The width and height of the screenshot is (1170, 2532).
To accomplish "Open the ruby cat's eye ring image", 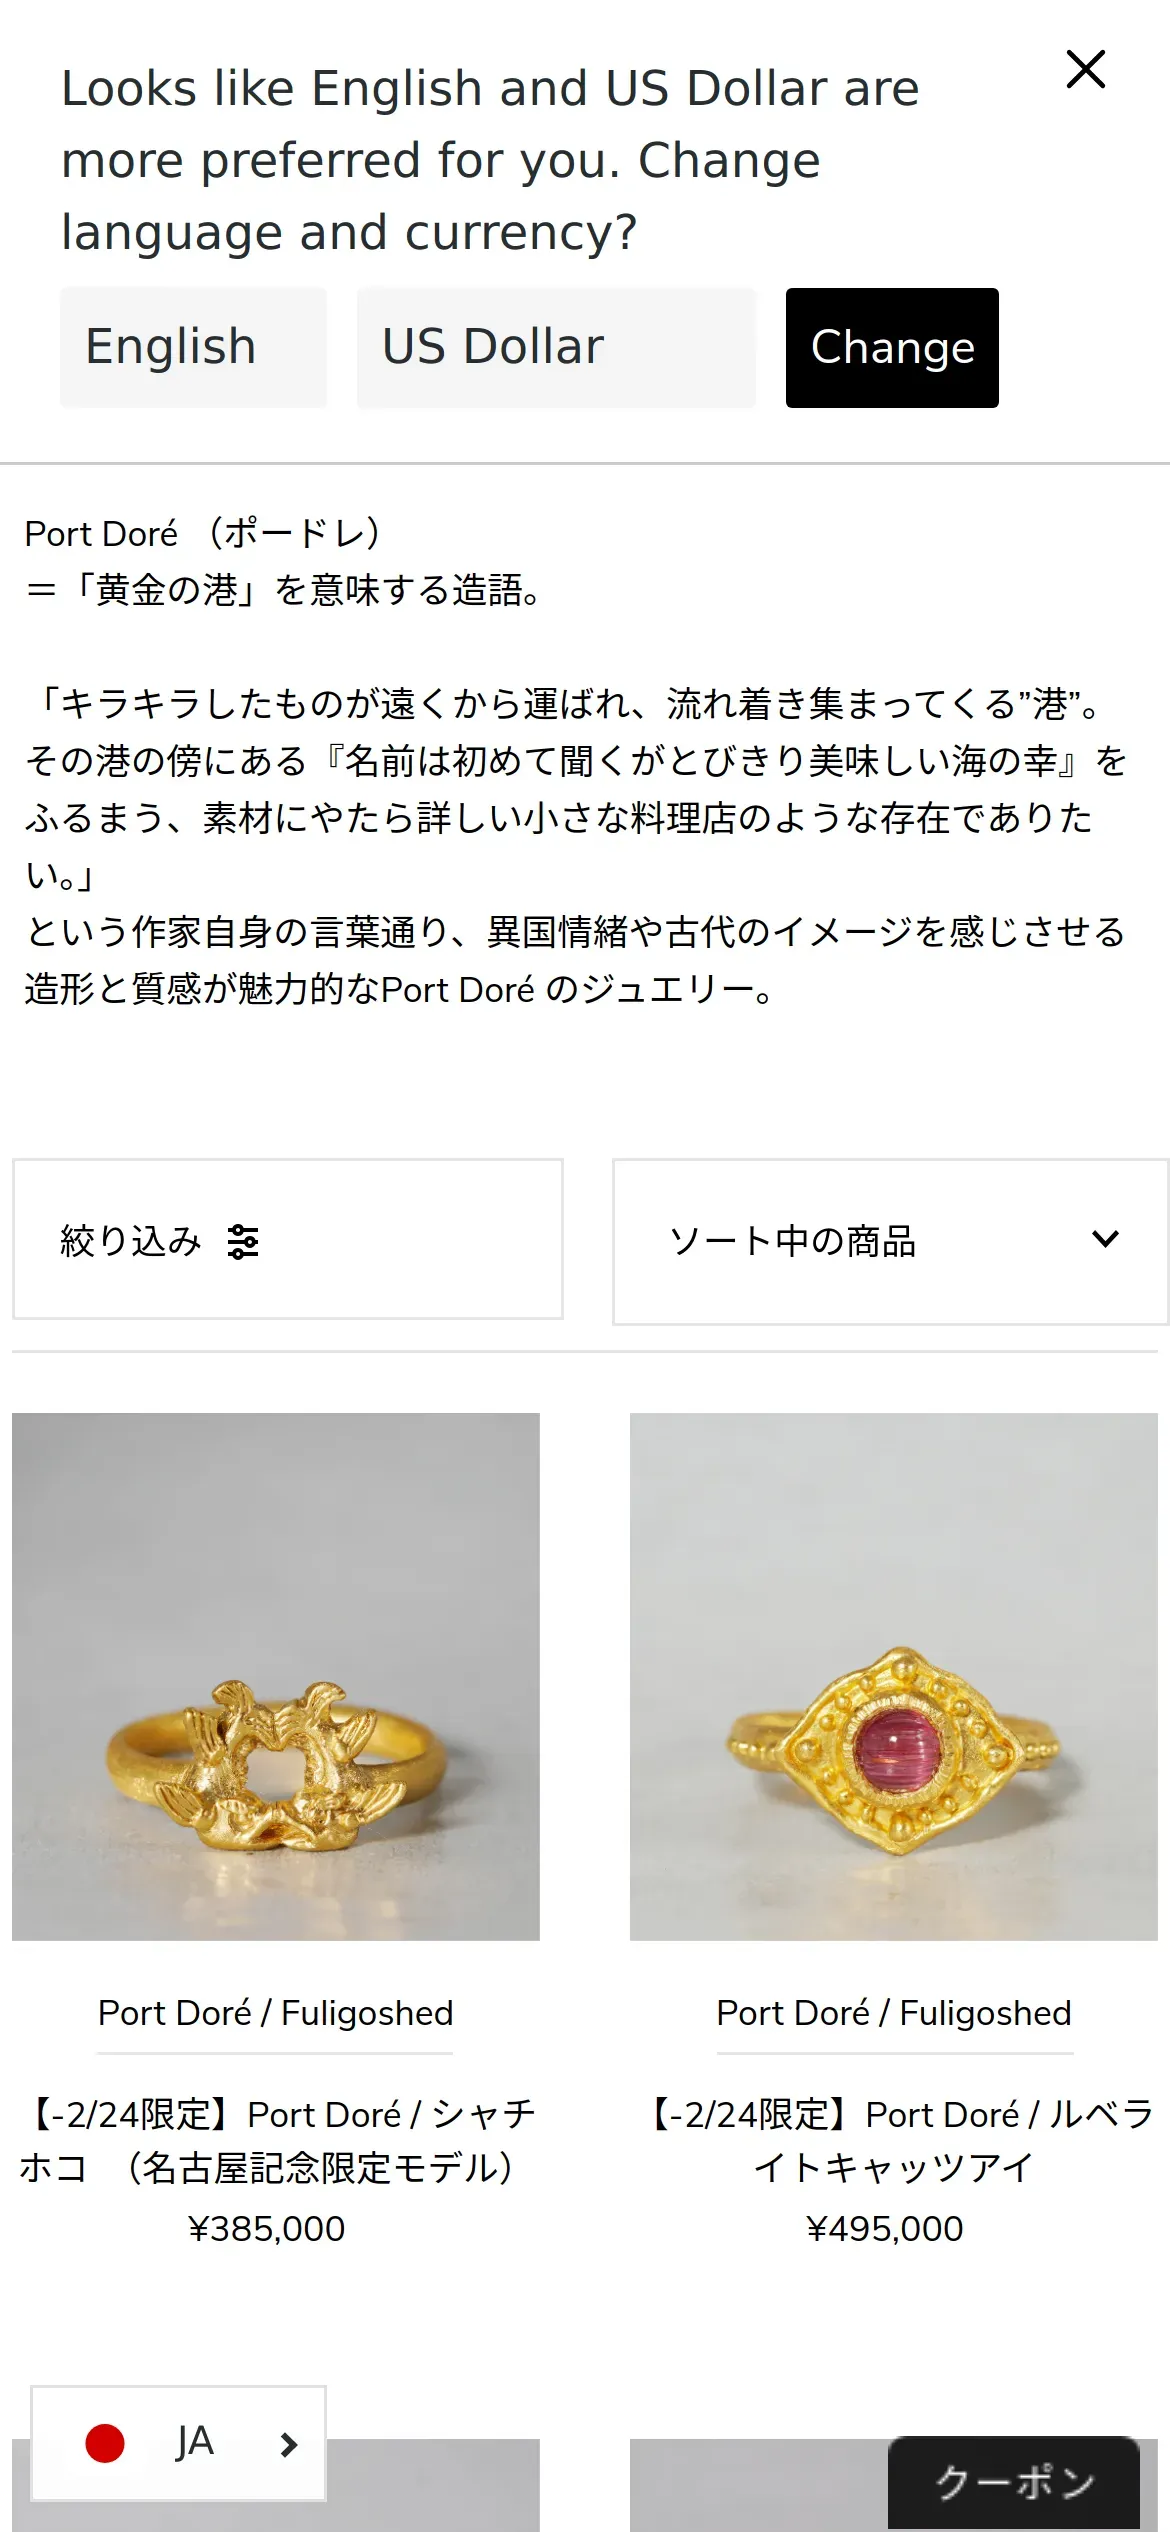I will coord(894,1676).
